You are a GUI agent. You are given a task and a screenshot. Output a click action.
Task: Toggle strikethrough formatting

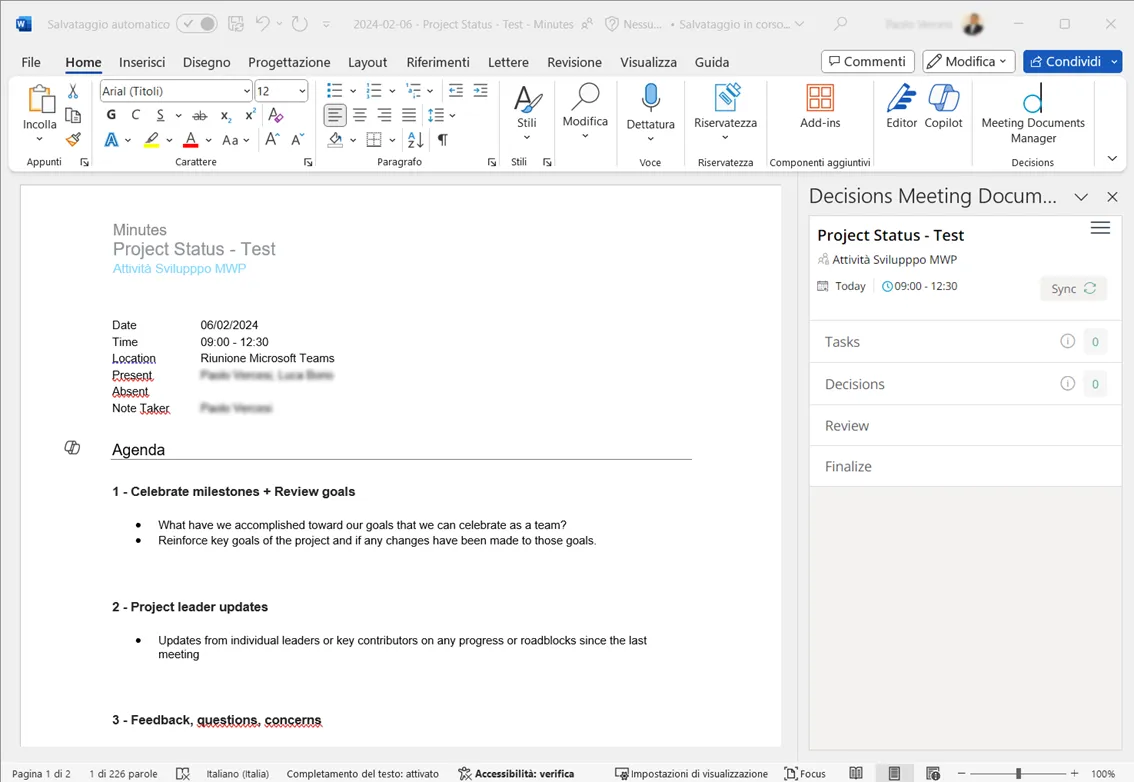[200, 116]
